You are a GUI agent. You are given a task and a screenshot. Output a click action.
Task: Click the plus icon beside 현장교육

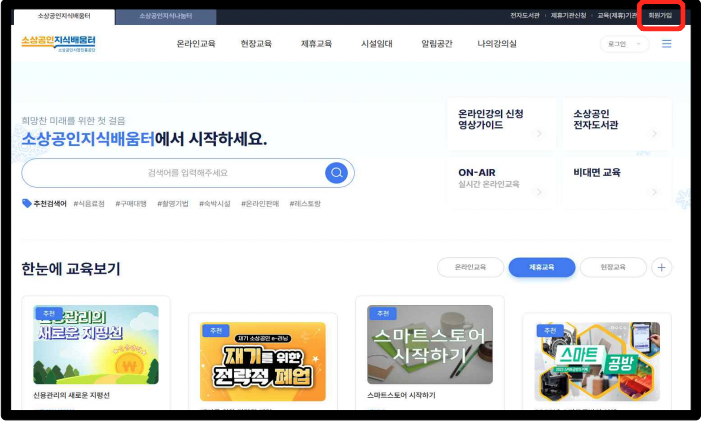pos(662,267)
